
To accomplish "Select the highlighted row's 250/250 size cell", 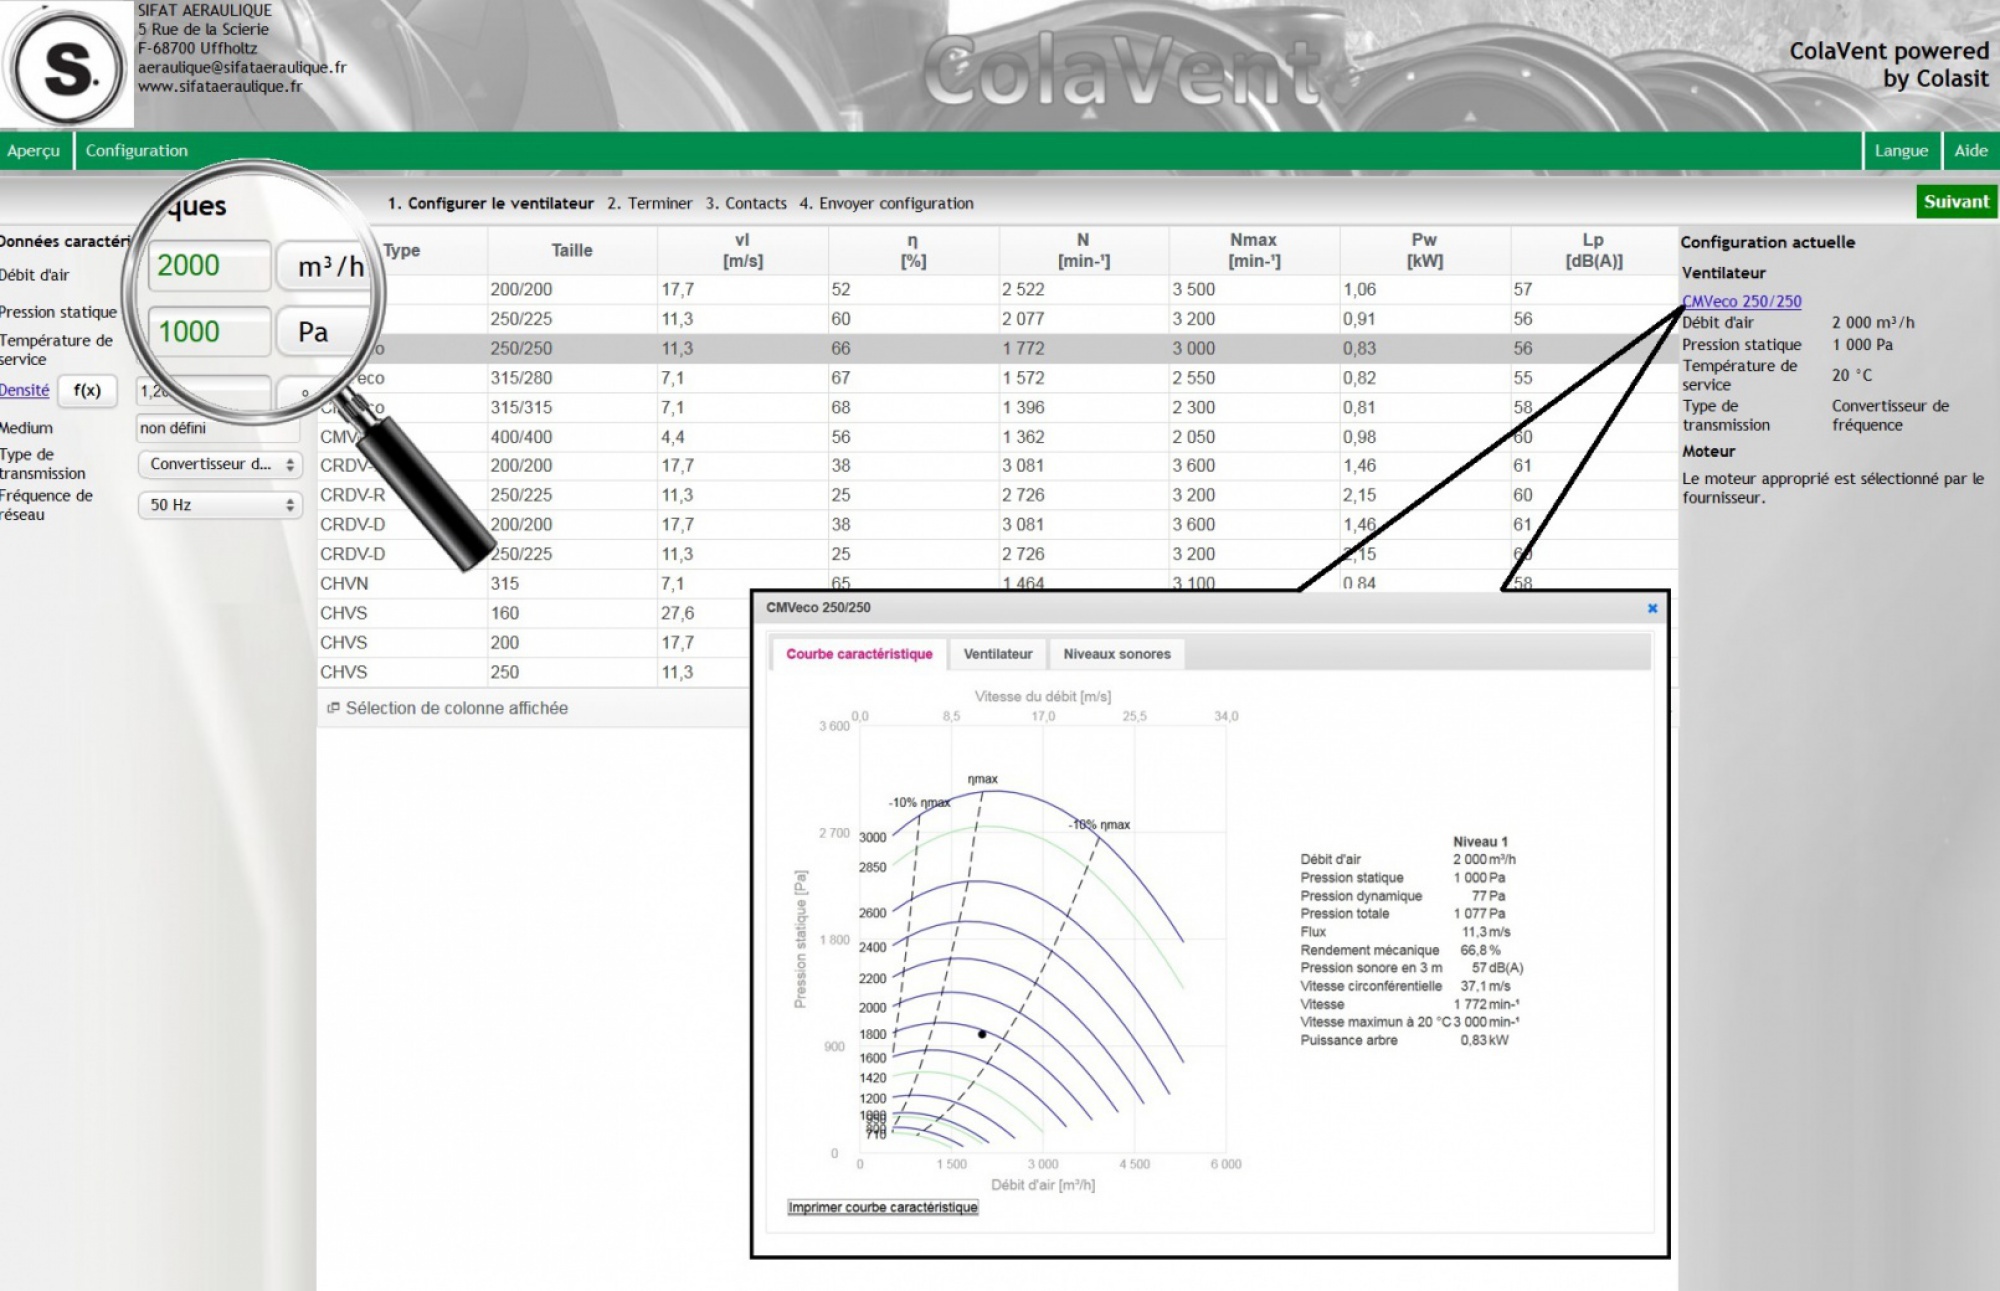I will click(572, 348).
